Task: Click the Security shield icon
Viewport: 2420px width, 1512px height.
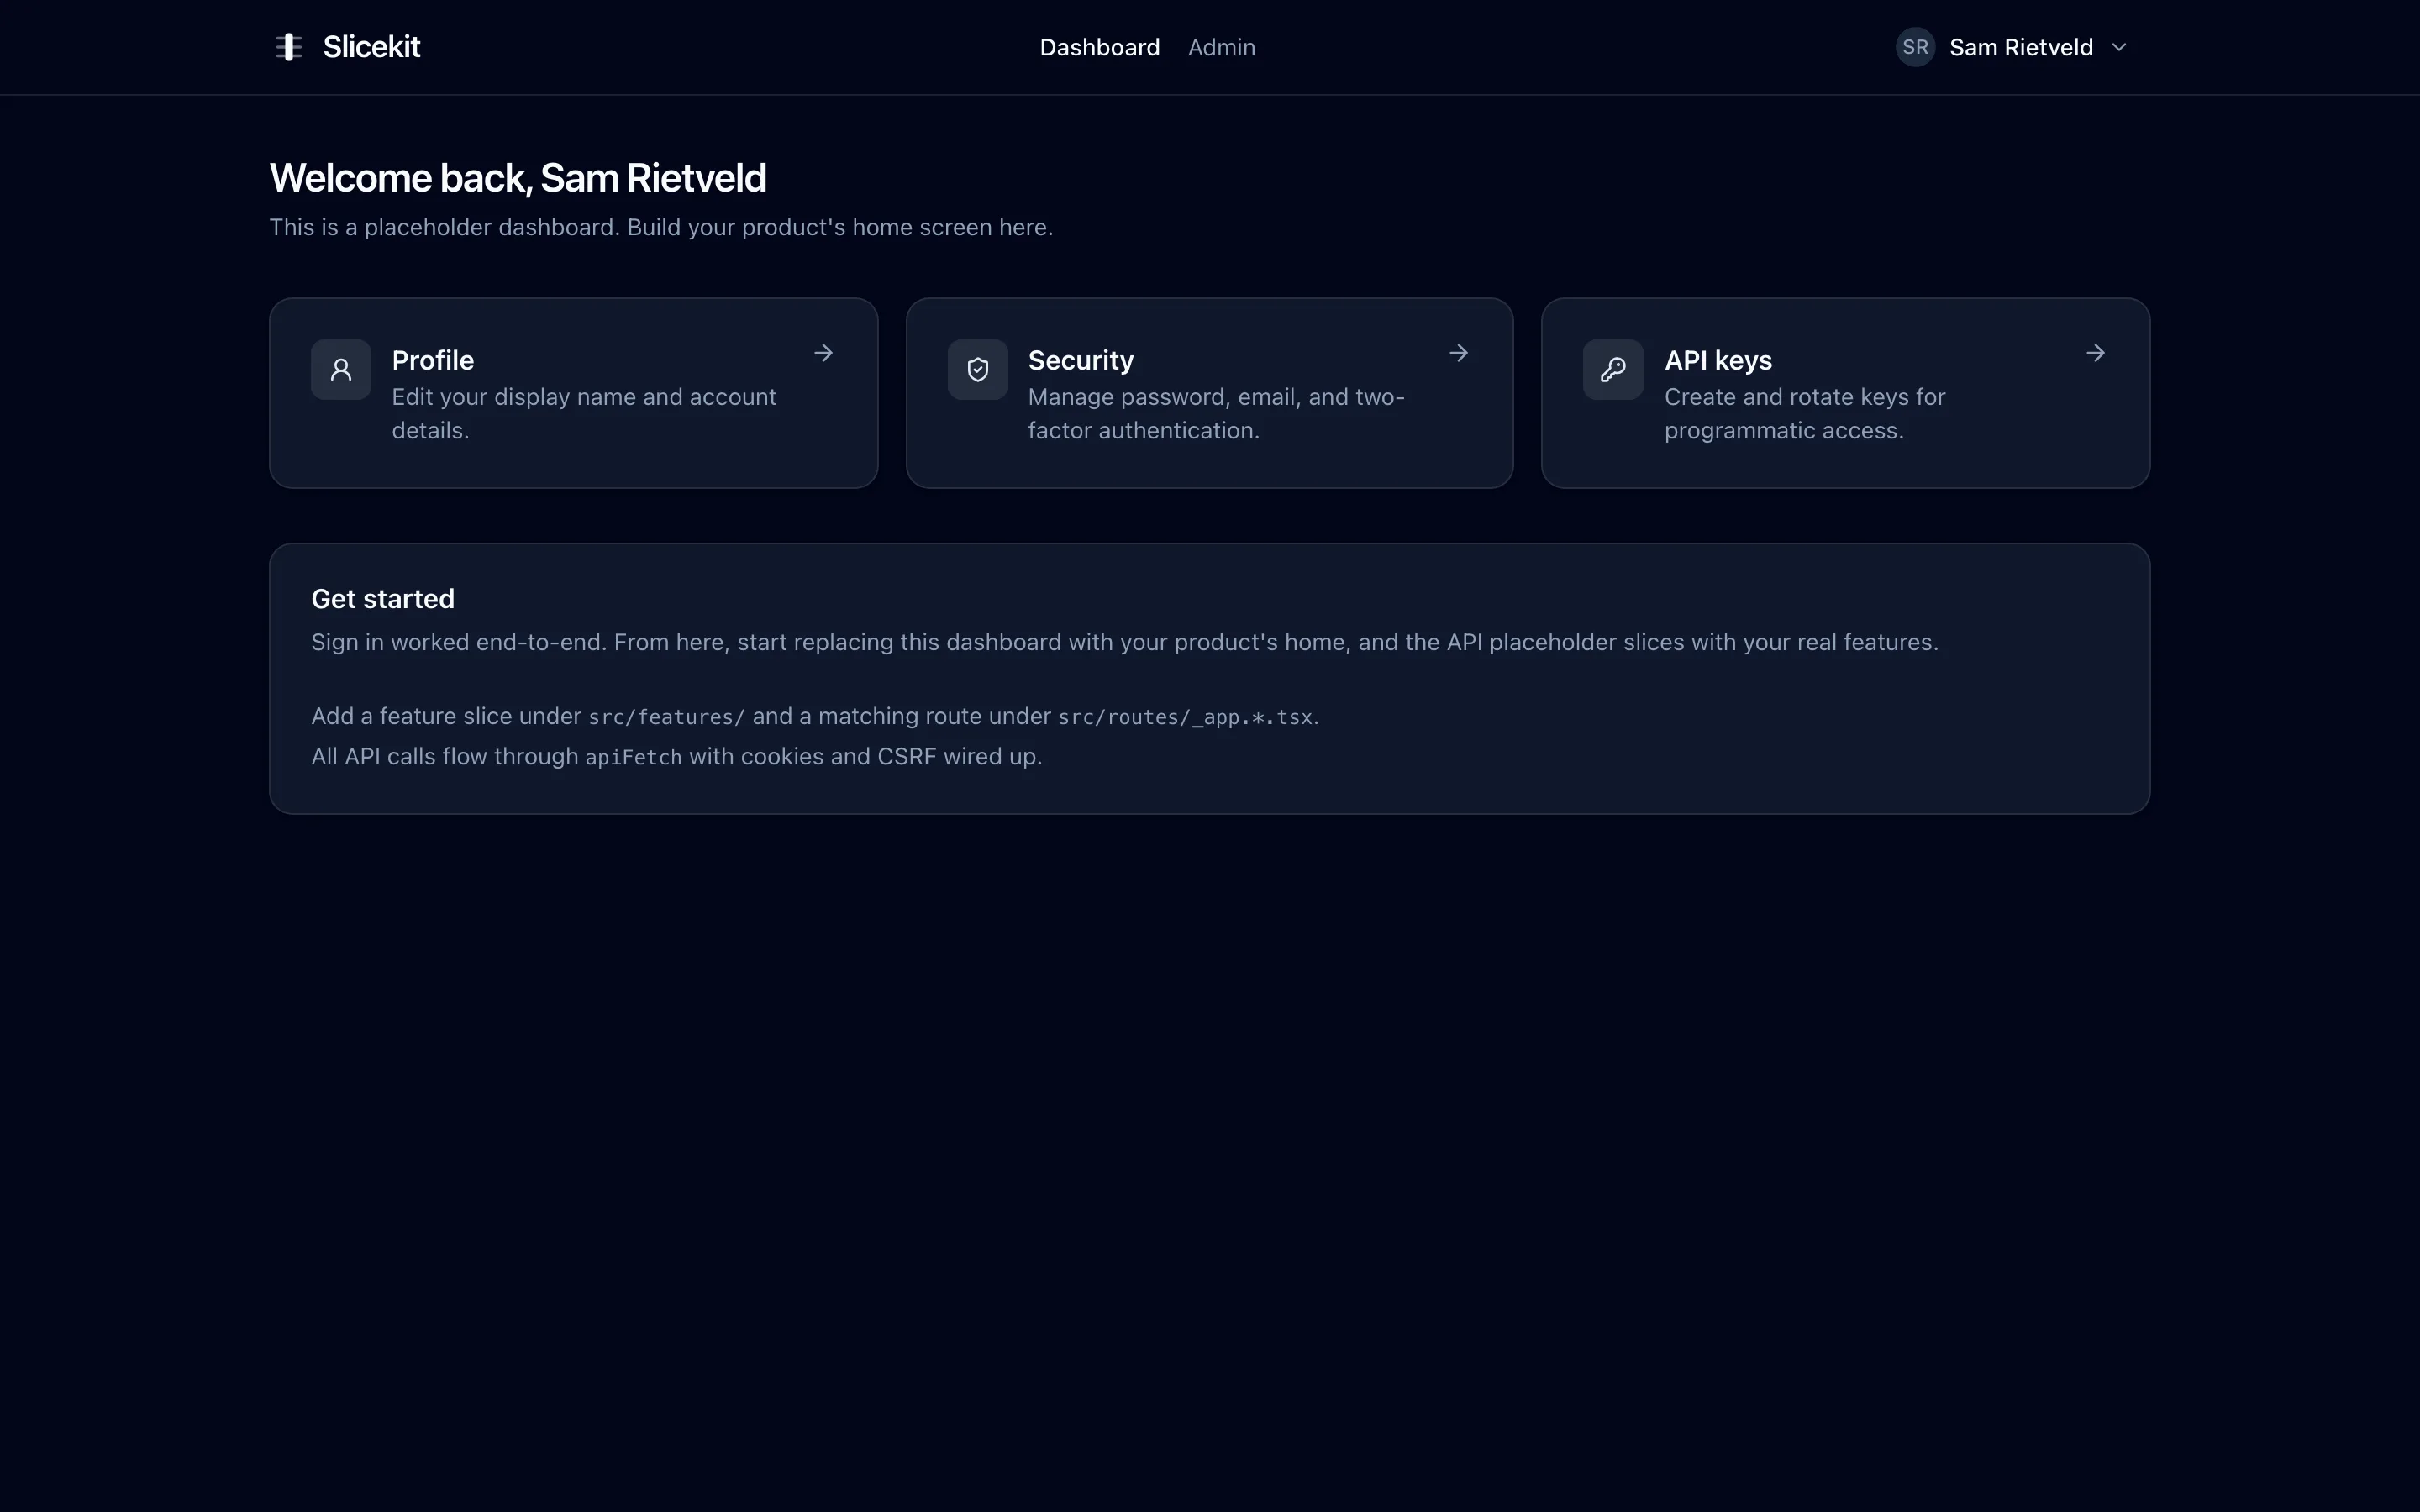Action: tap(978, 370)
